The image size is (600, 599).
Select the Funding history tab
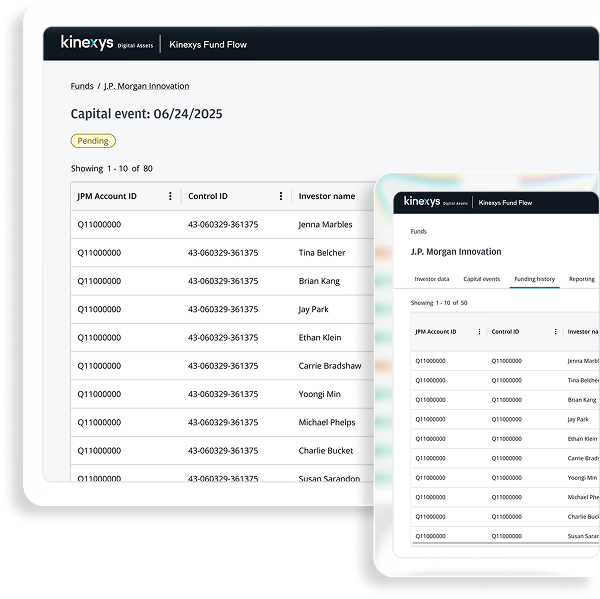pyautogui.click(x=535, y=279)
